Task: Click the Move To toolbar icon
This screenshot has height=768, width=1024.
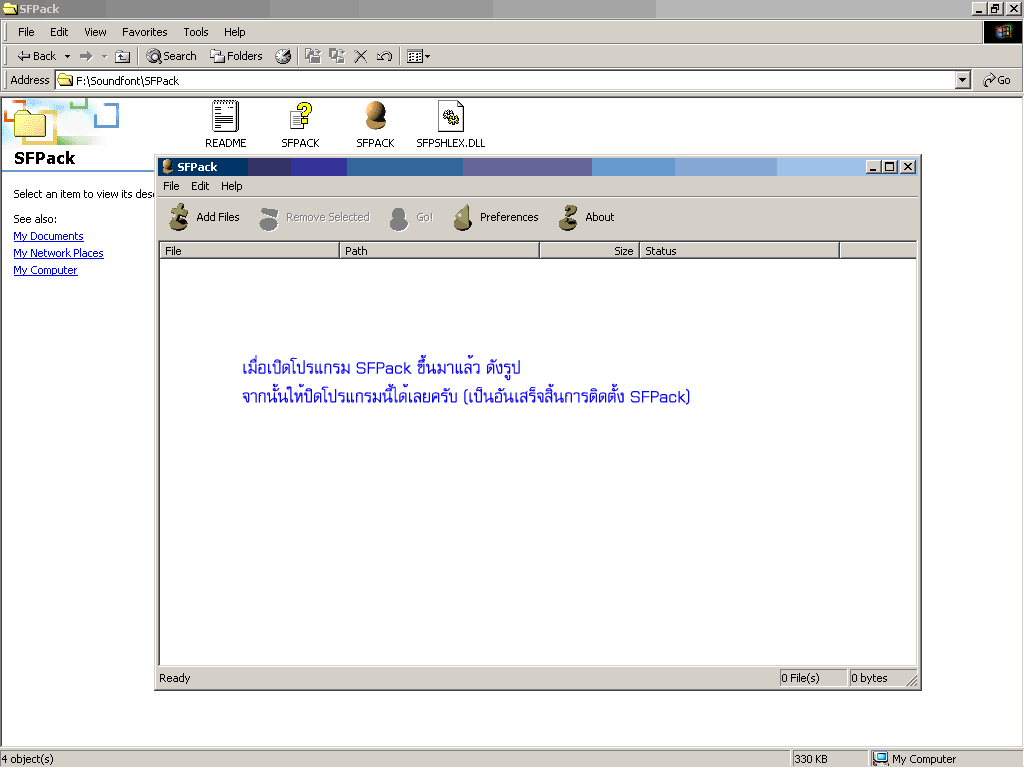Action: point(313,56)
